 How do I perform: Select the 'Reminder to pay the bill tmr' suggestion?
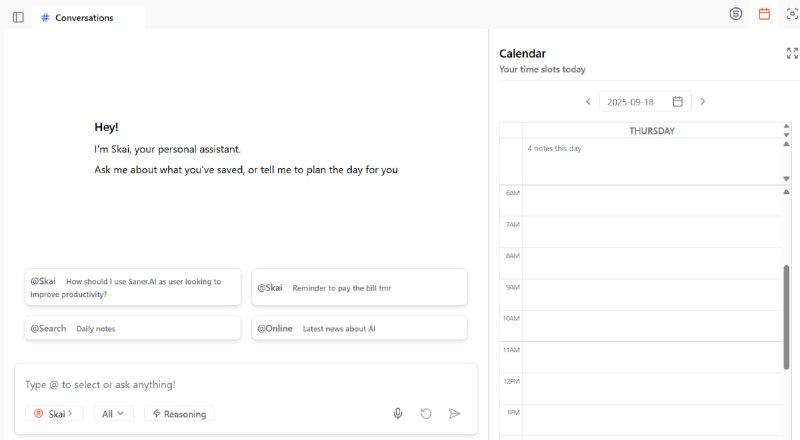click(x=359, y=287)
